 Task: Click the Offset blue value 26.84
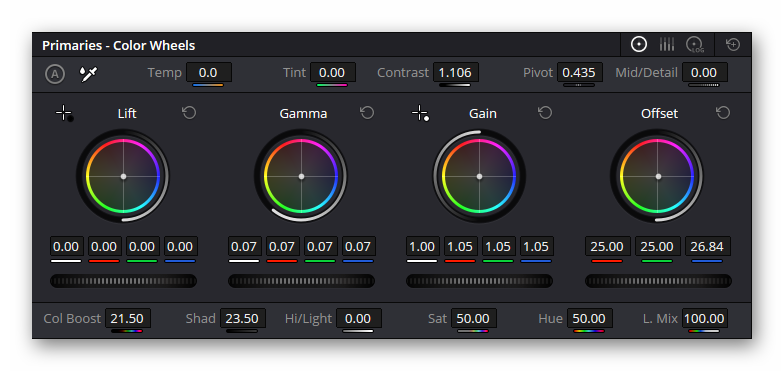pos(707,246)
